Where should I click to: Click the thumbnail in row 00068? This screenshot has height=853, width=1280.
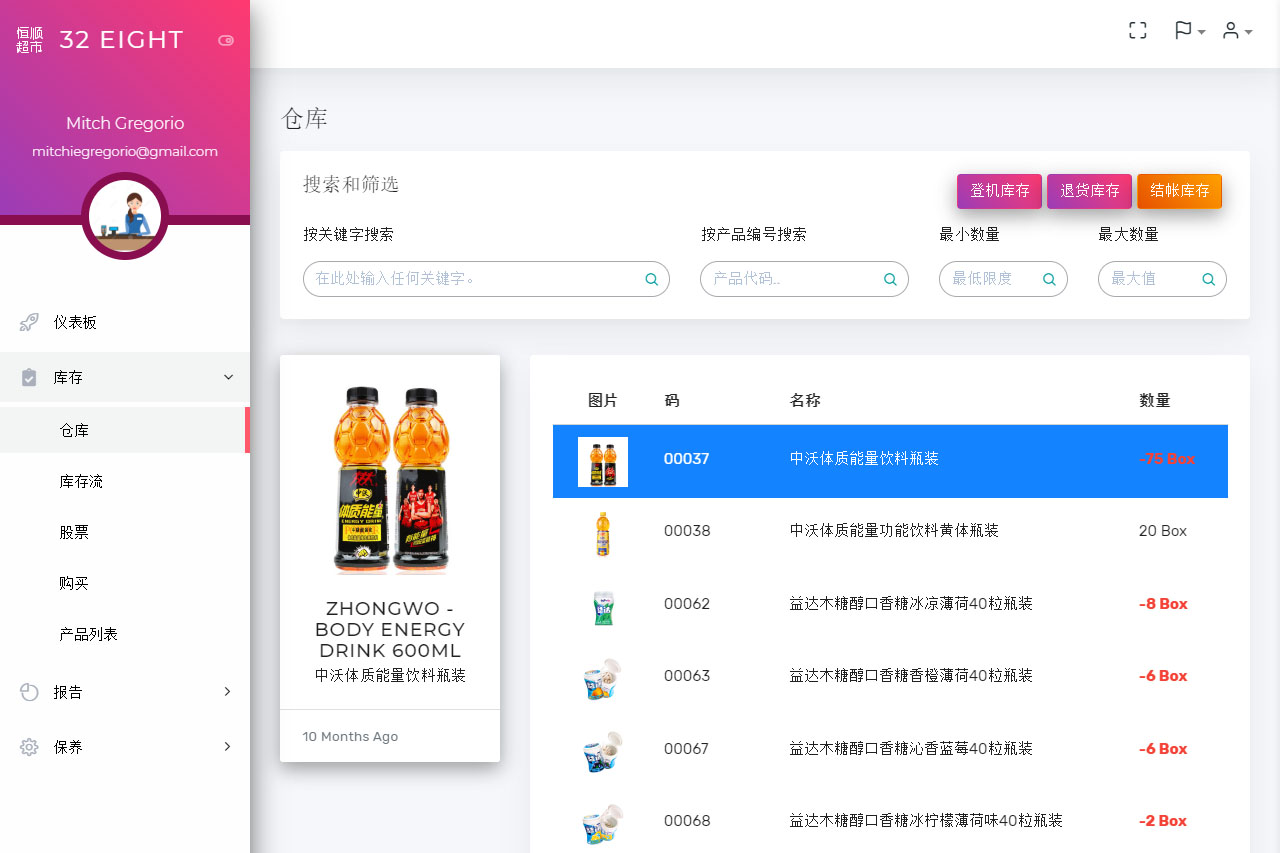tap(602, 824)
